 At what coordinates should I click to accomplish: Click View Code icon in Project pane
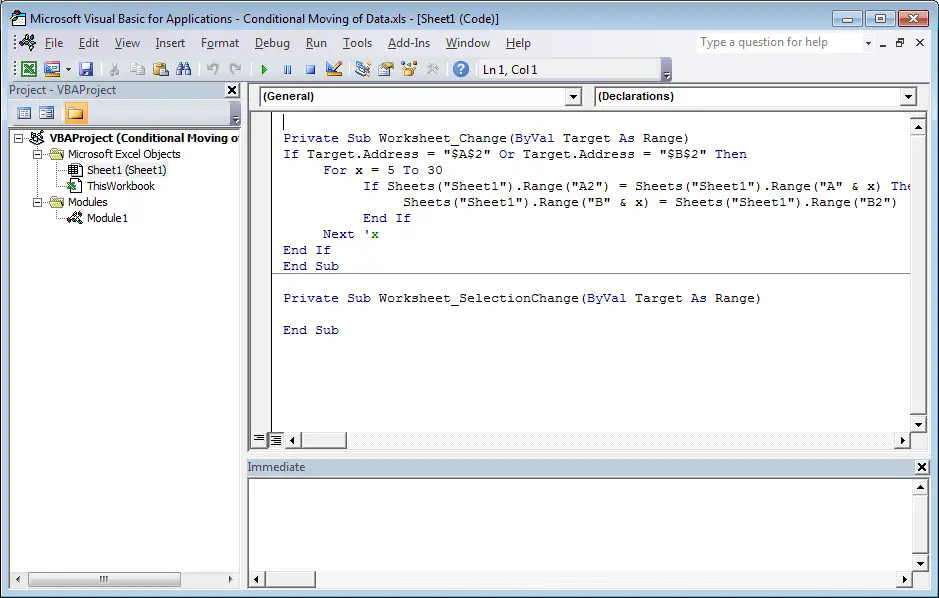click(x=24, y=113)
